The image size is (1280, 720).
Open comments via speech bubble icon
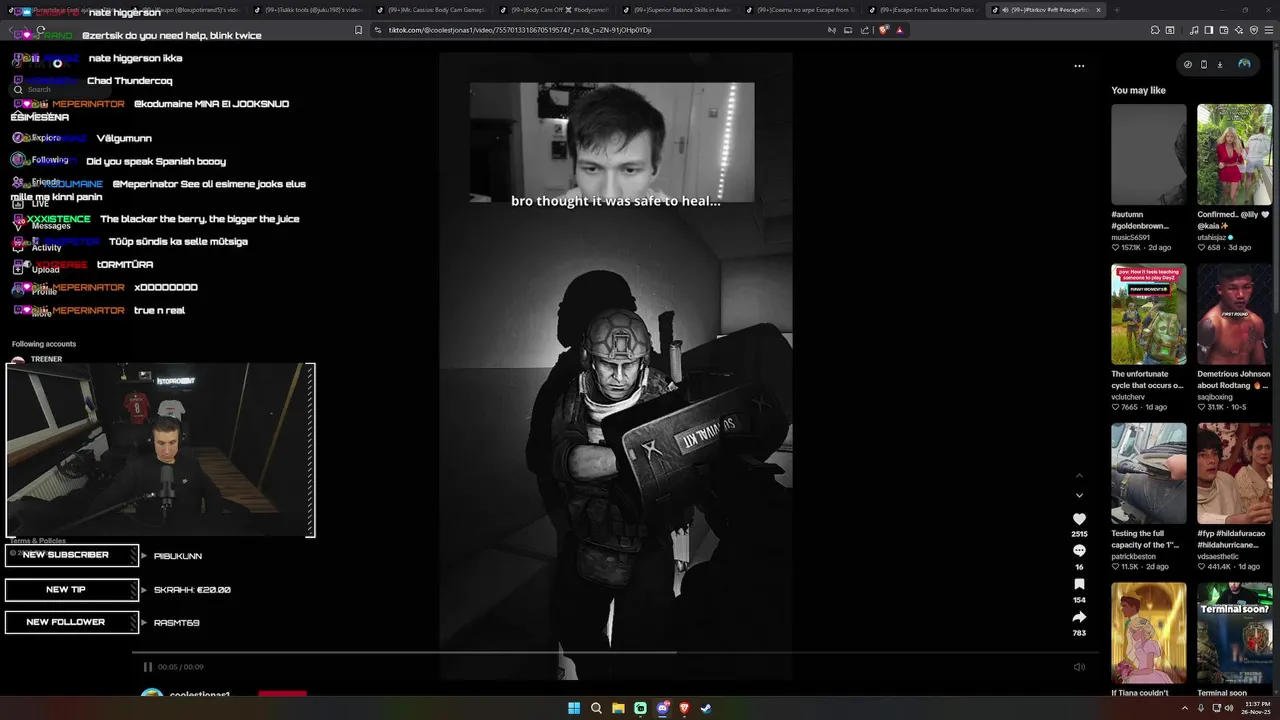[1079, 551]
